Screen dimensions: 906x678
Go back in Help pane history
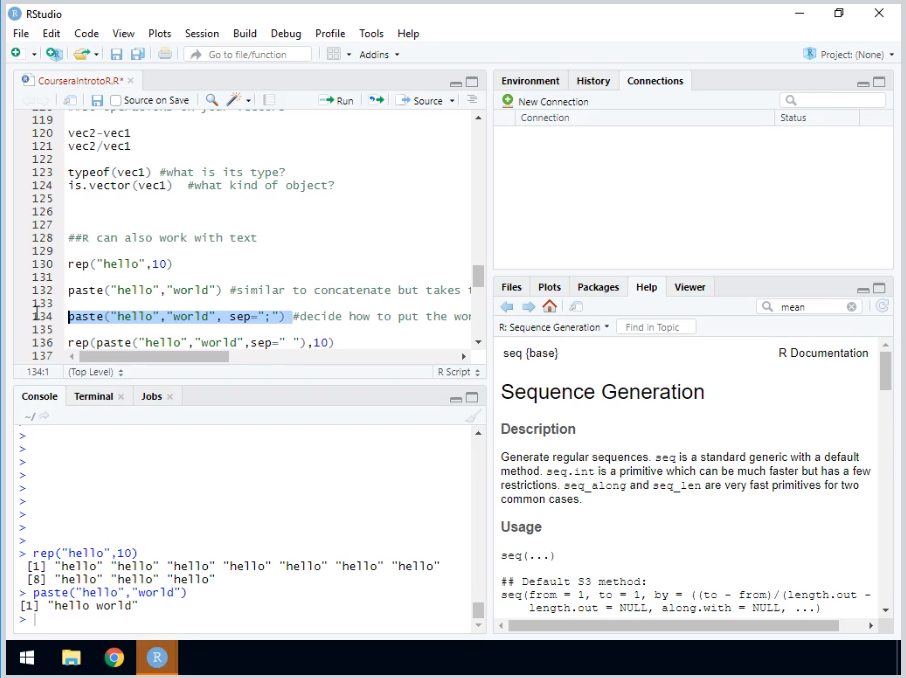pyautogui.click(x=507, y=307)
